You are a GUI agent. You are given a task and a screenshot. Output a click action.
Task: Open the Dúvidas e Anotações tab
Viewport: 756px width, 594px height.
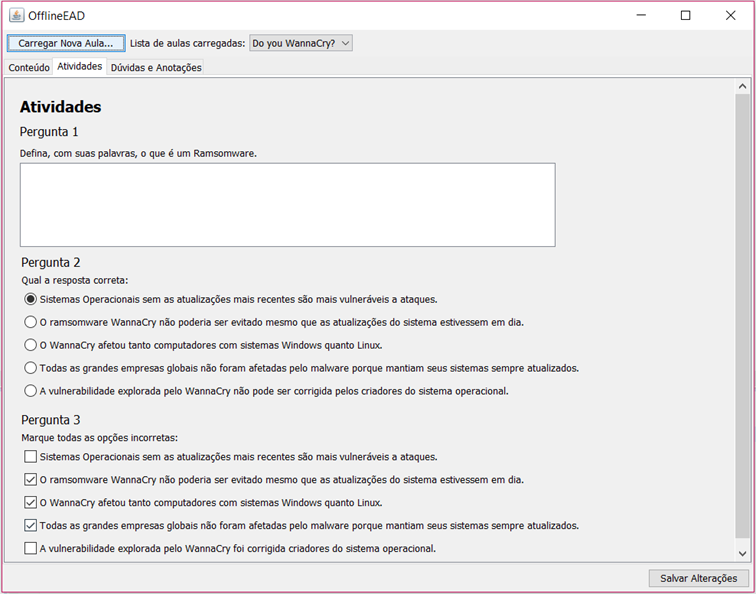tap(156, 68)
